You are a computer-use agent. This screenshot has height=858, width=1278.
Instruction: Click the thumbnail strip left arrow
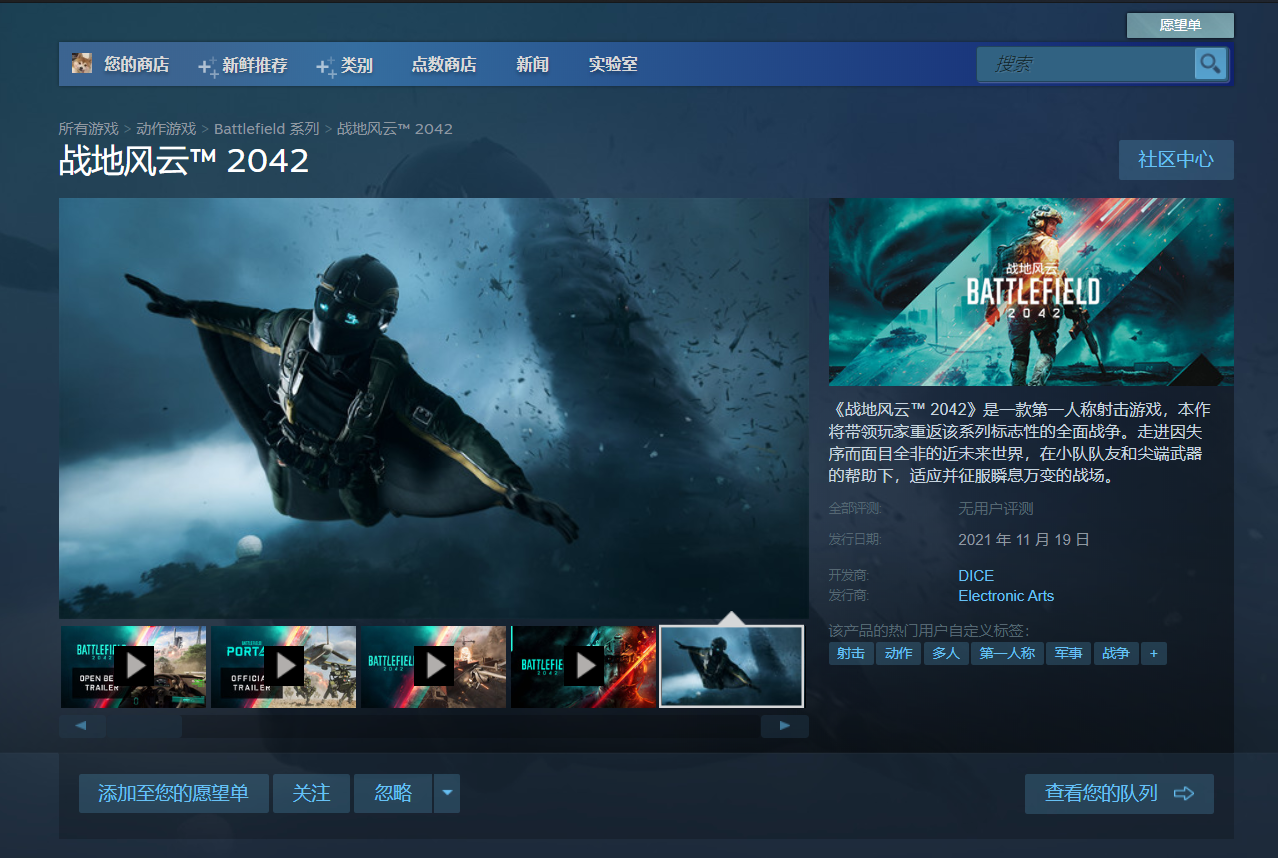82,726
